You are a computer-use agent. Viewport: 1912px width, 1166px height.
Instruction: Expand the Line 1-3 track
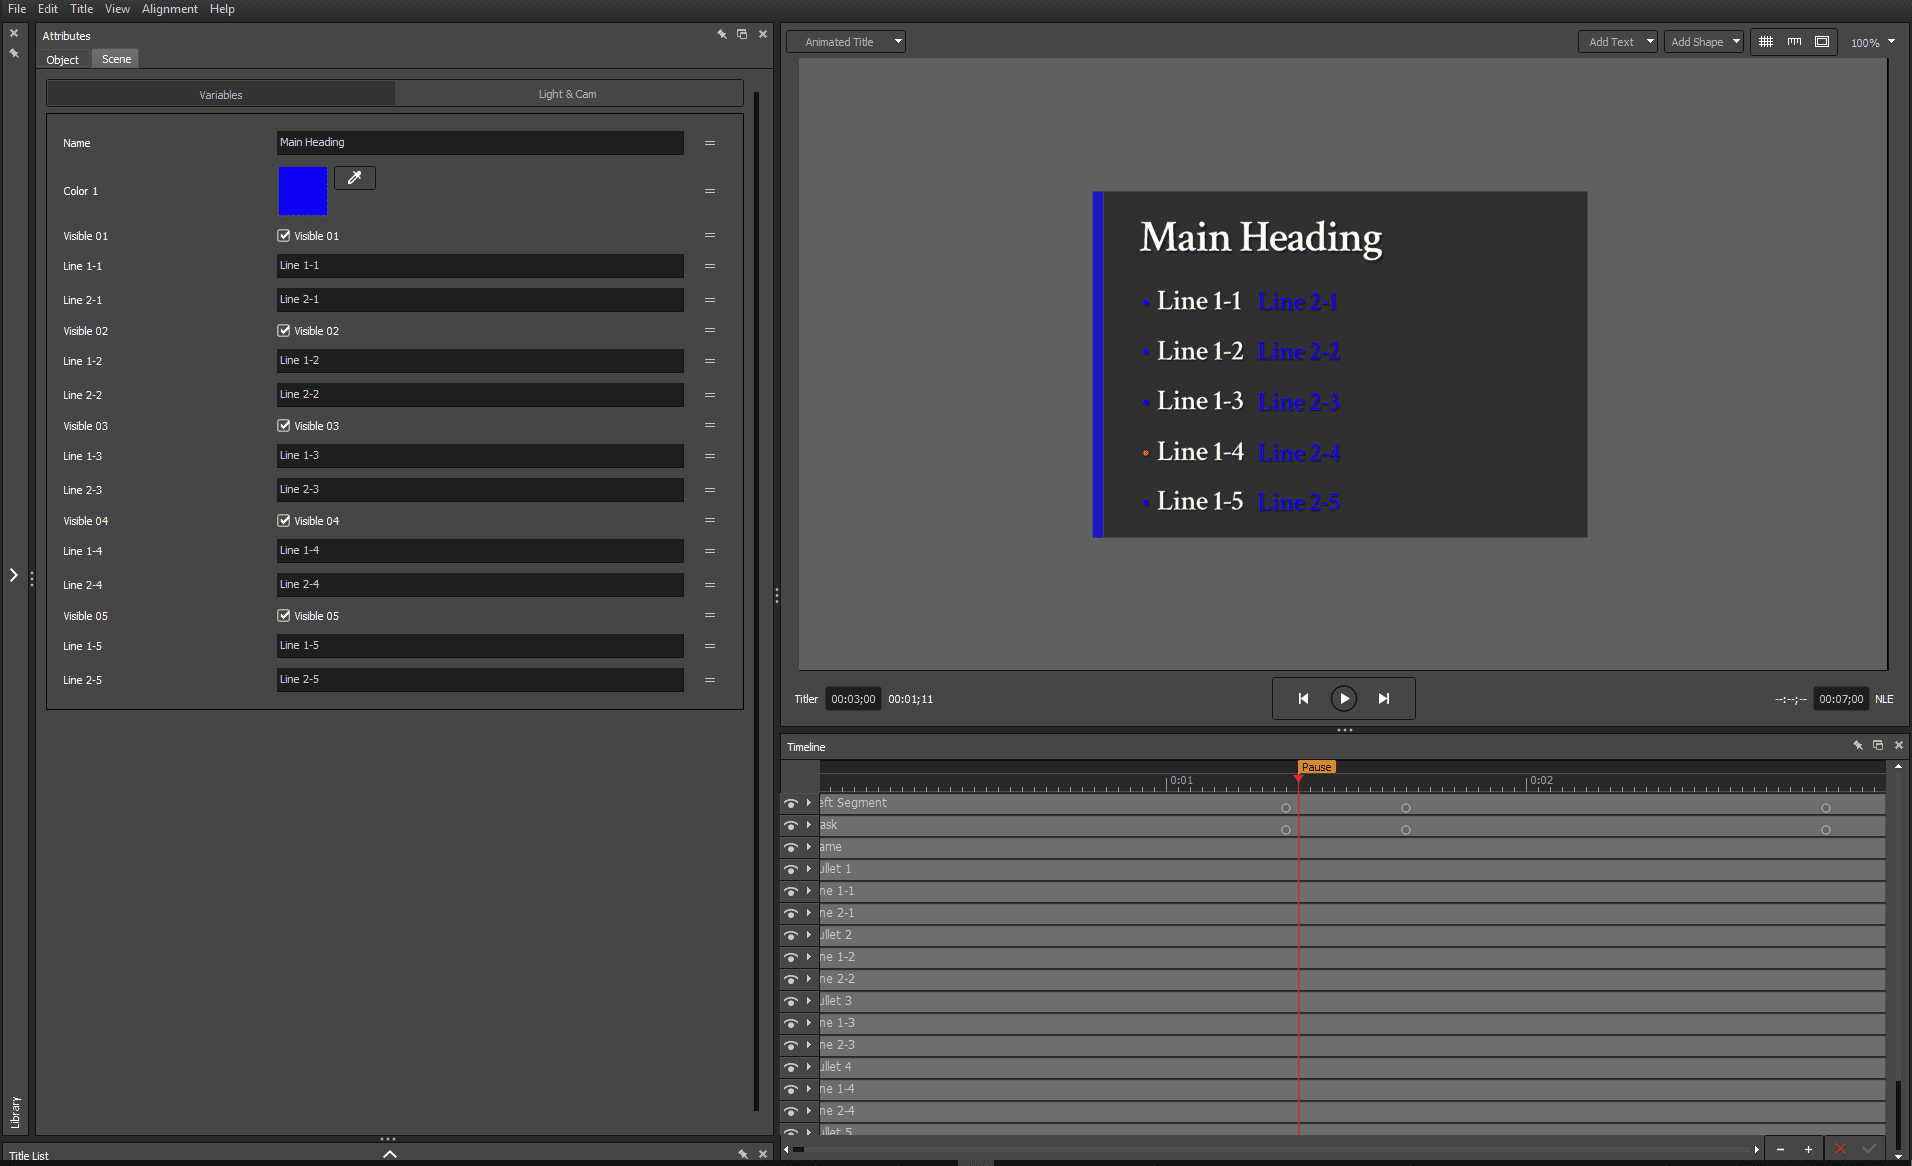point(809,1023)
